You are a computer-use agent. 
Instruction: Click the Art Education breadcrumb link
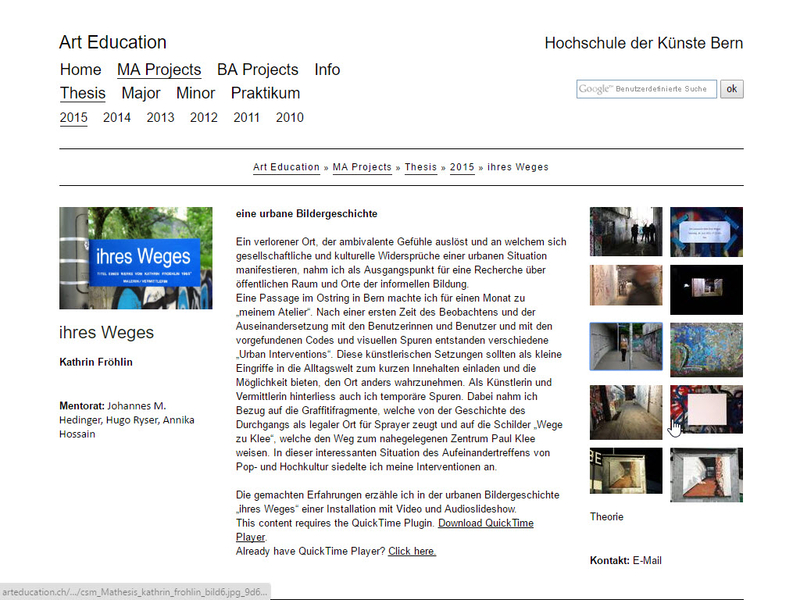click(x=286, y=167)
